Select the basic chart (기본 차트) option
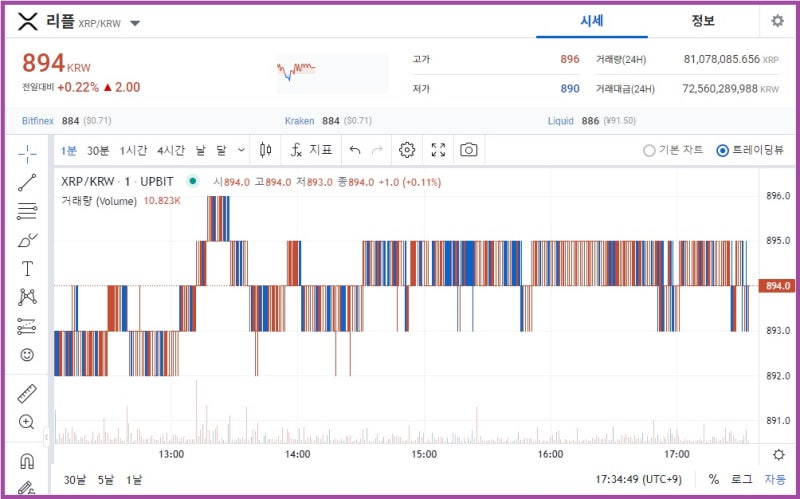The image size is (800, 499). click(x=673, y=150)
